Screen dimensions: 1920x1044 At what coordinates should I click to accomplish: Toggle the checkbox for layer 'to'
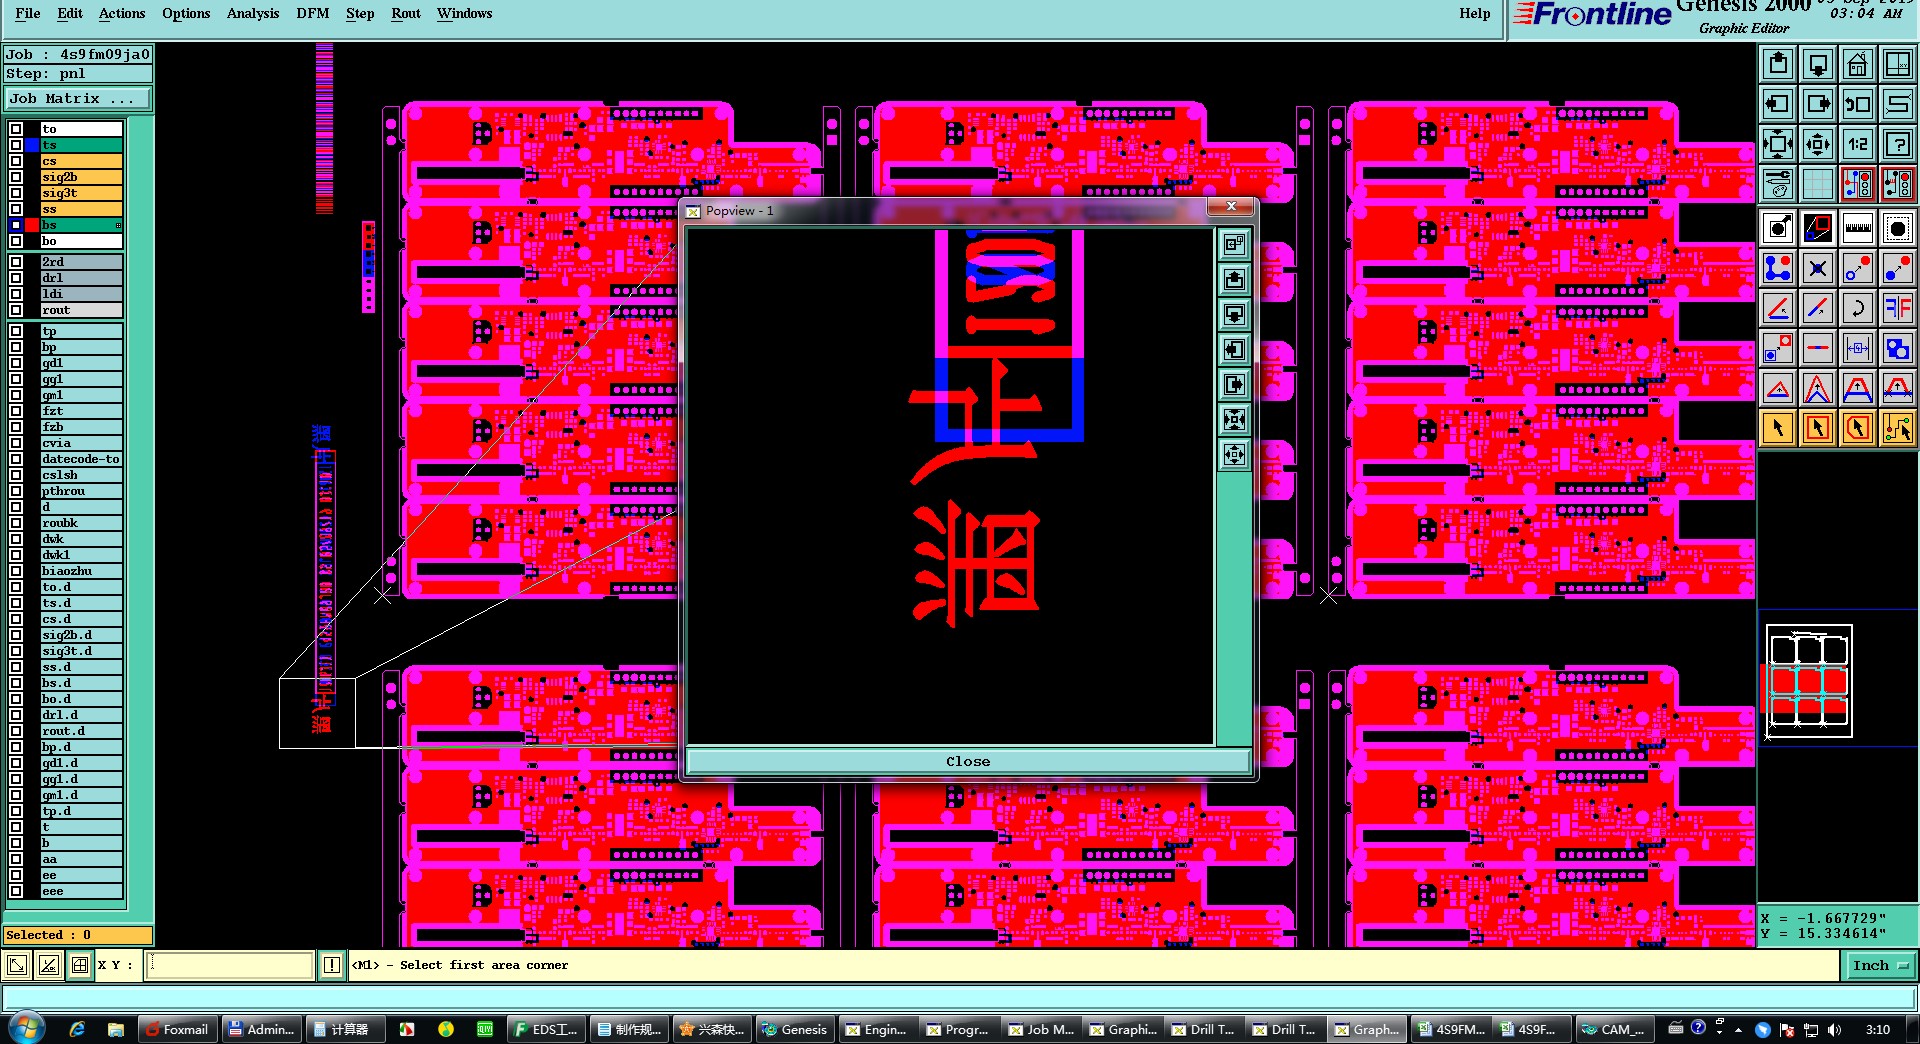point(16,129)
